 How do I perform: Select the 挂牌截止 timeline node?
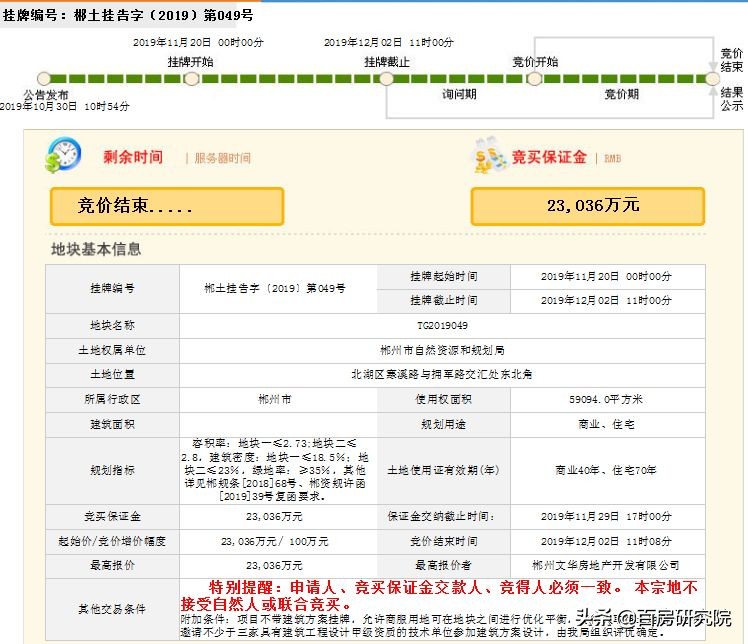(x=386, y=78)
